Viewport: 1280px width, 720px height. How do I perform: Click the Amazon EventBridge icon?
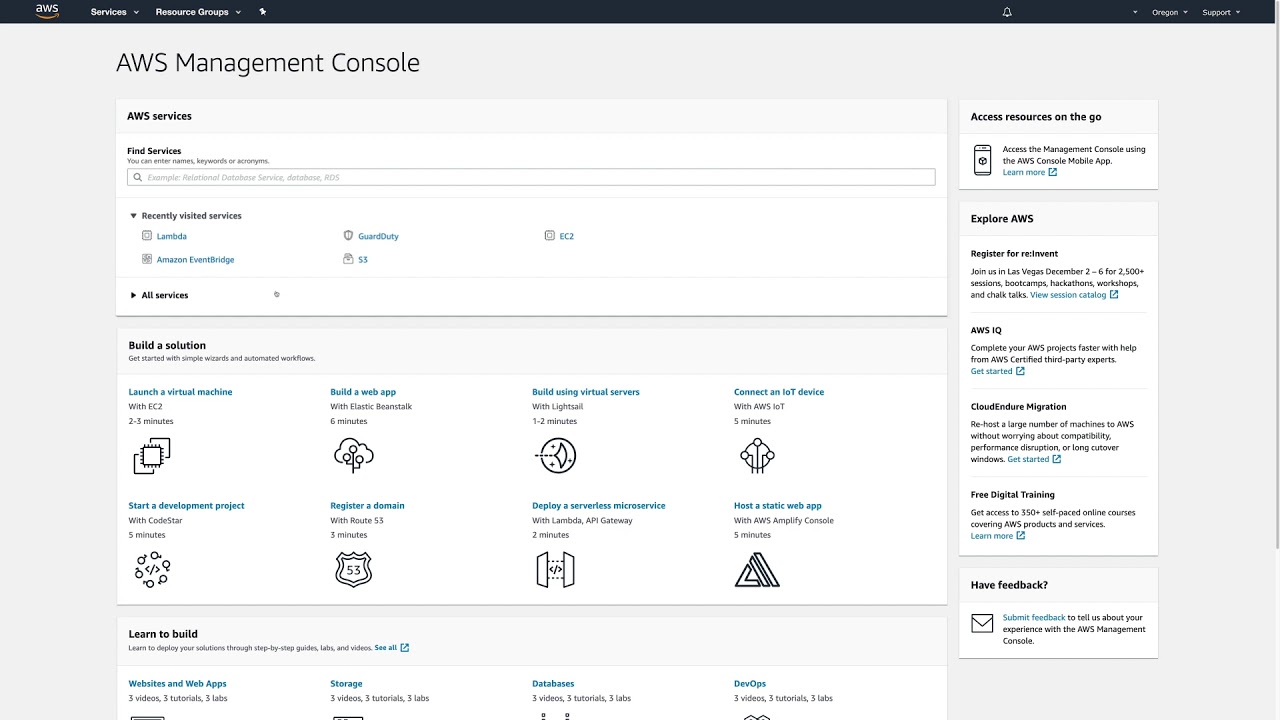[x=147, y=259]
